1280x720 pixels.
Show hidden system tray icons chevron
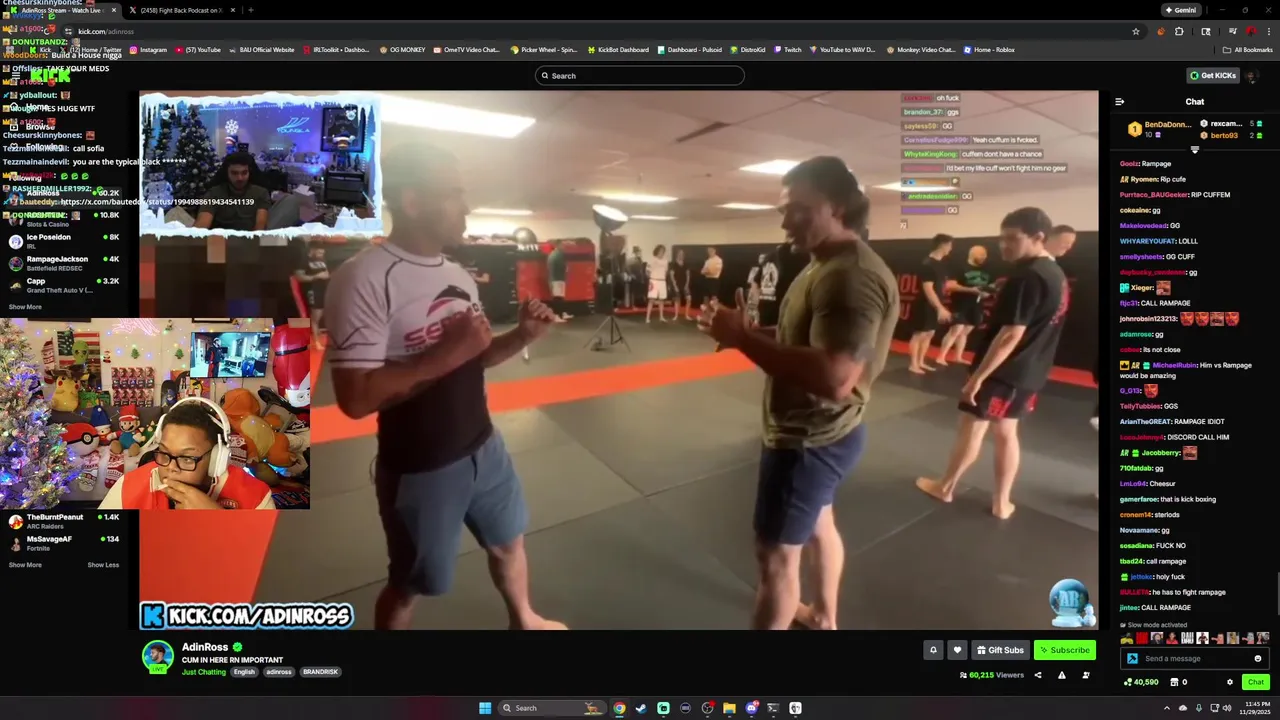pos(1166,708)
